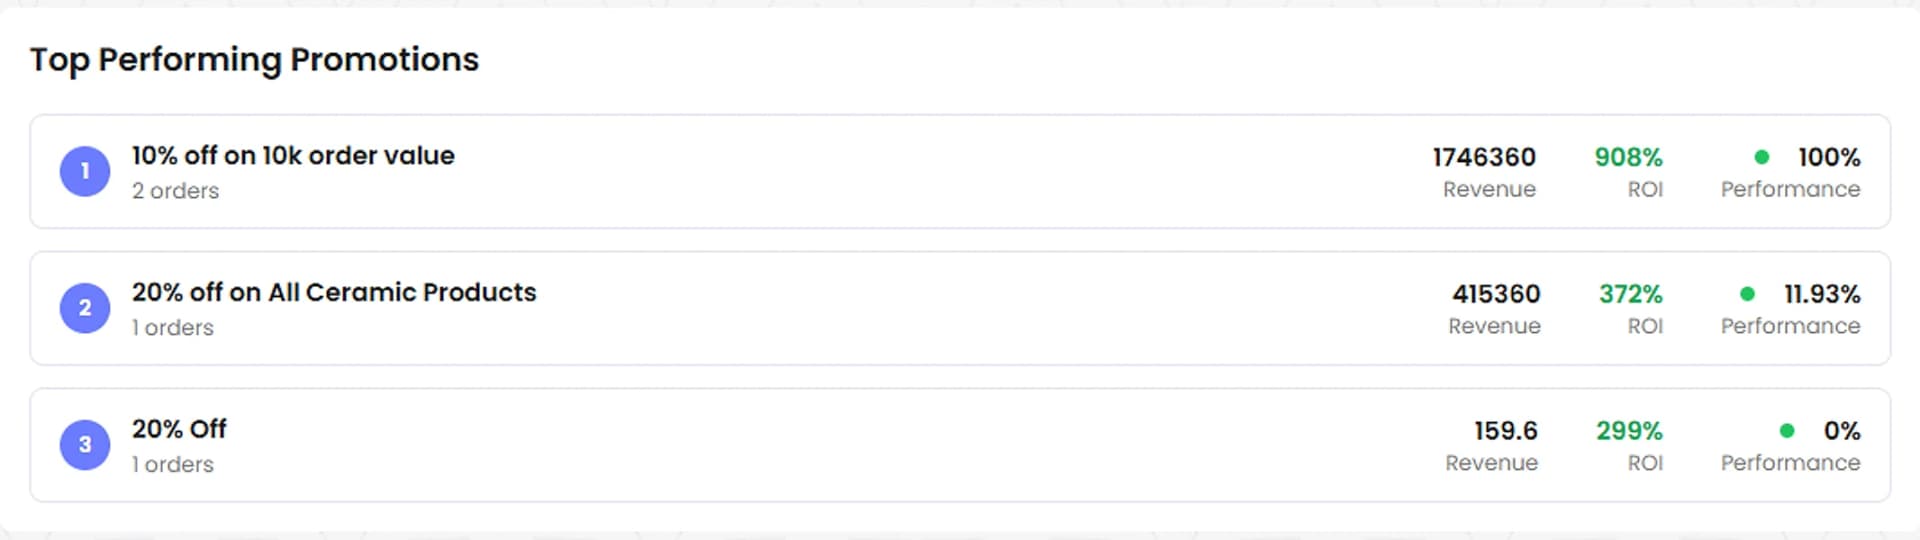Viewport: 1920px width, 540px height.
Task: Open the 10% off on 10k order value promotion
Action: pyautogui.click(x=293, y=156)
